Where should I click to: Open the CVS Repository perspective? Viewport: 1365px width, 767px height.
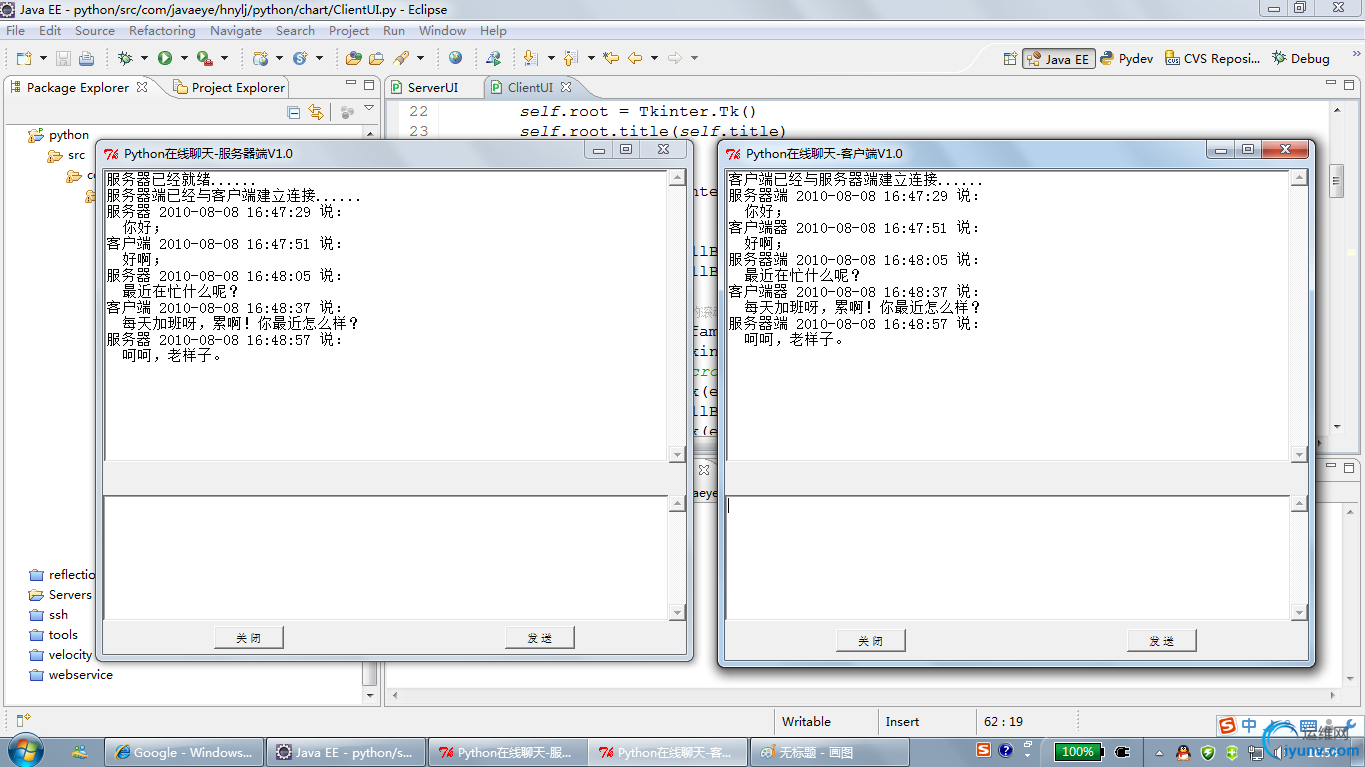pos(1212,59)
